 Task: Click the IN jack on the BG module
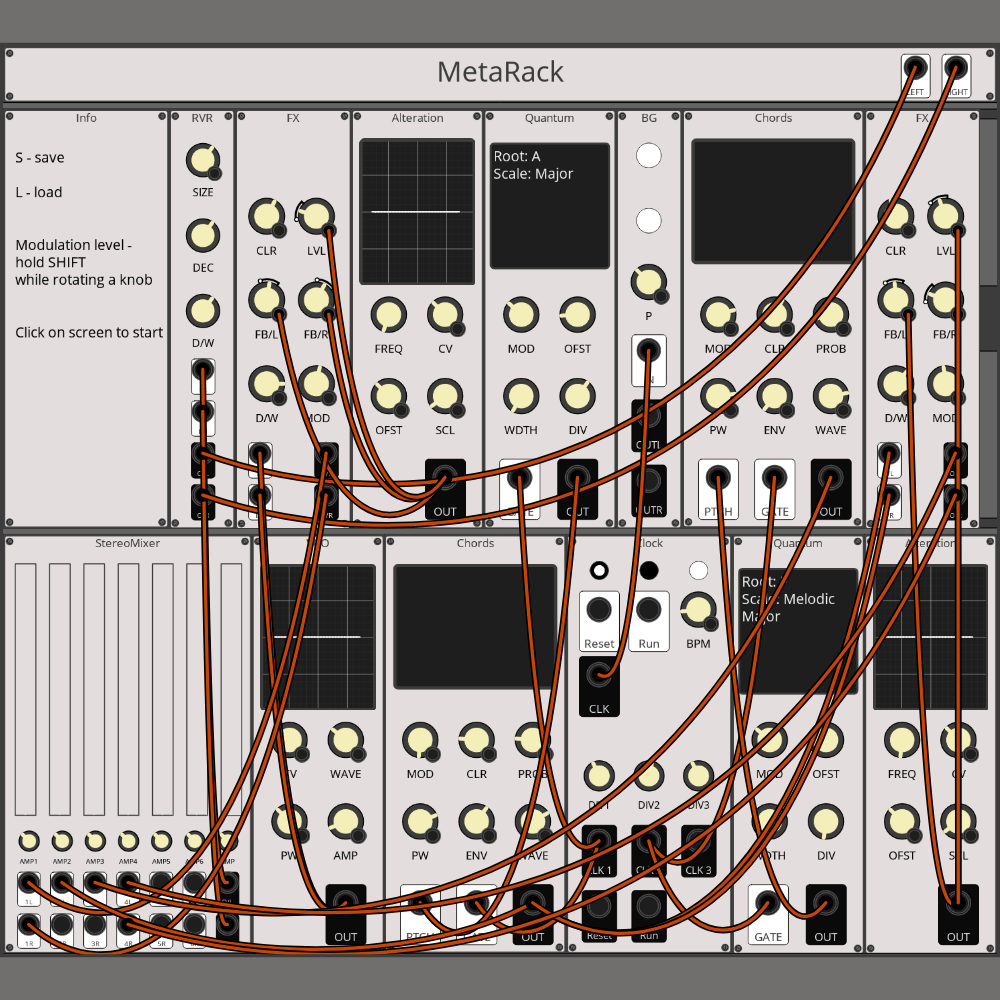(648, 351)
